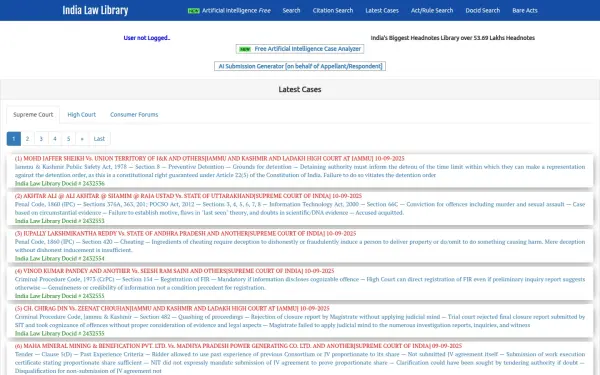Image resolution: width=600 pixels, height=375 pixels.
Task: Open Maha Mineral Mining case title
Action: pyautogui.click(x=238, y=346)
